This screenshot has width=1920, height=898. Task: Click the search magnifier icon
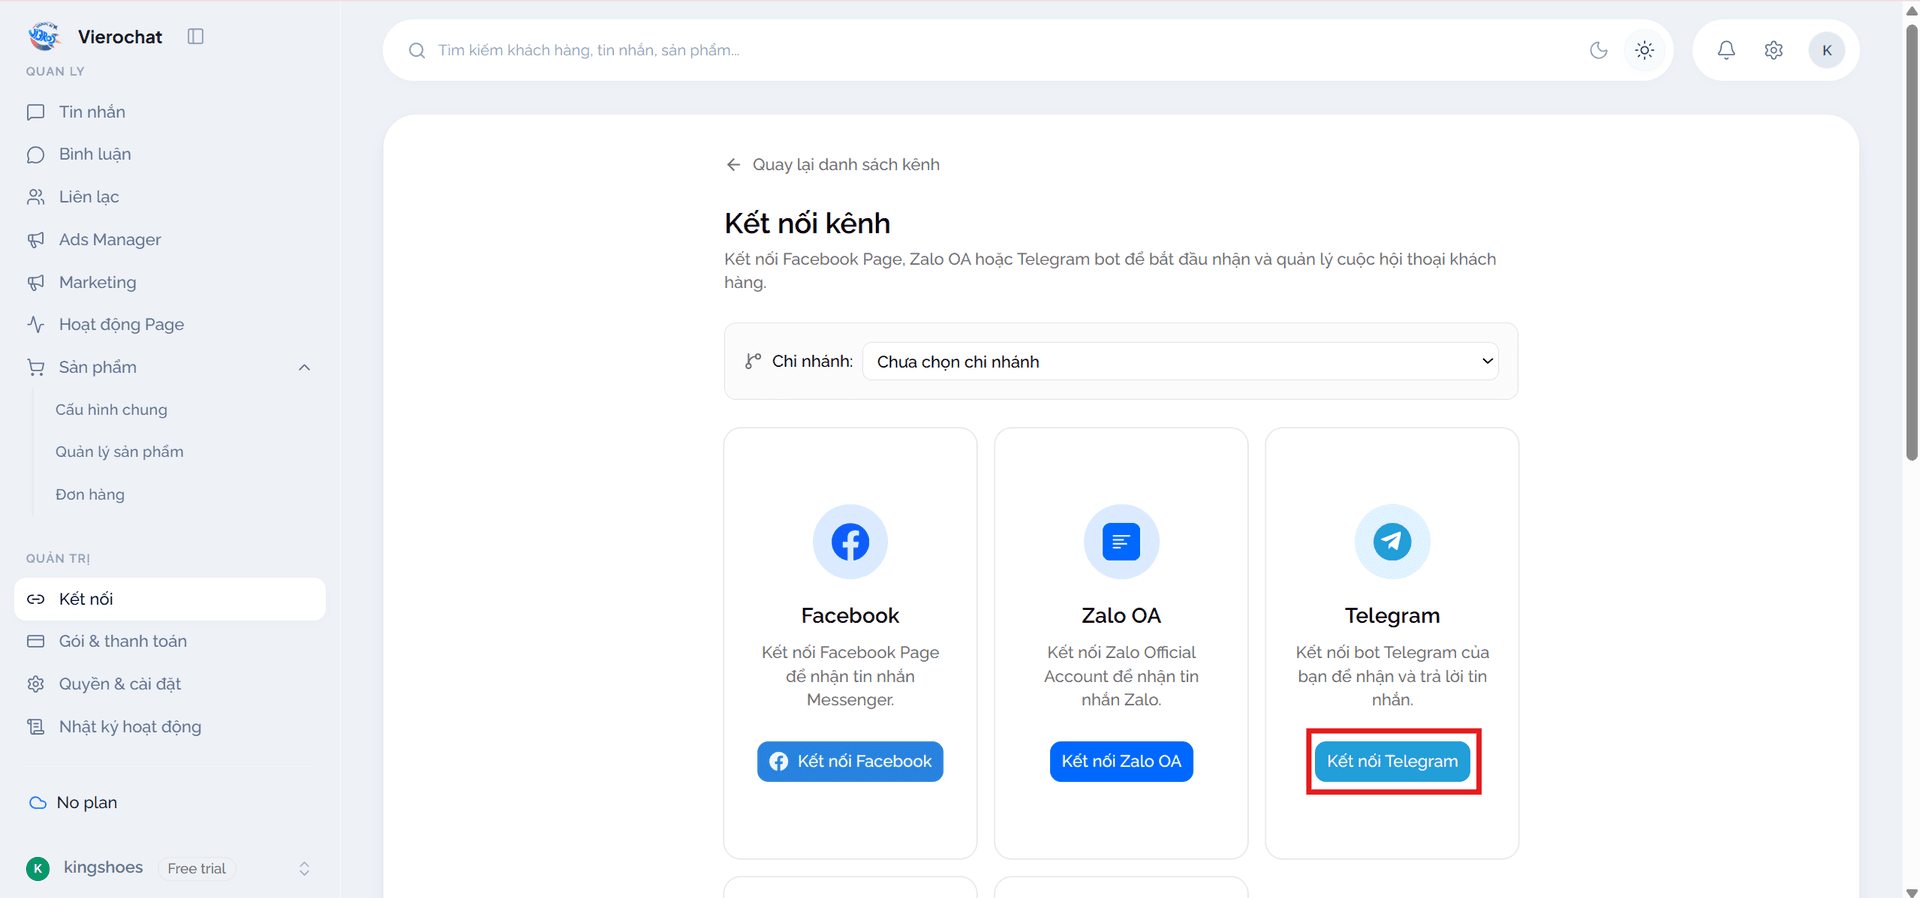point(417,50)
